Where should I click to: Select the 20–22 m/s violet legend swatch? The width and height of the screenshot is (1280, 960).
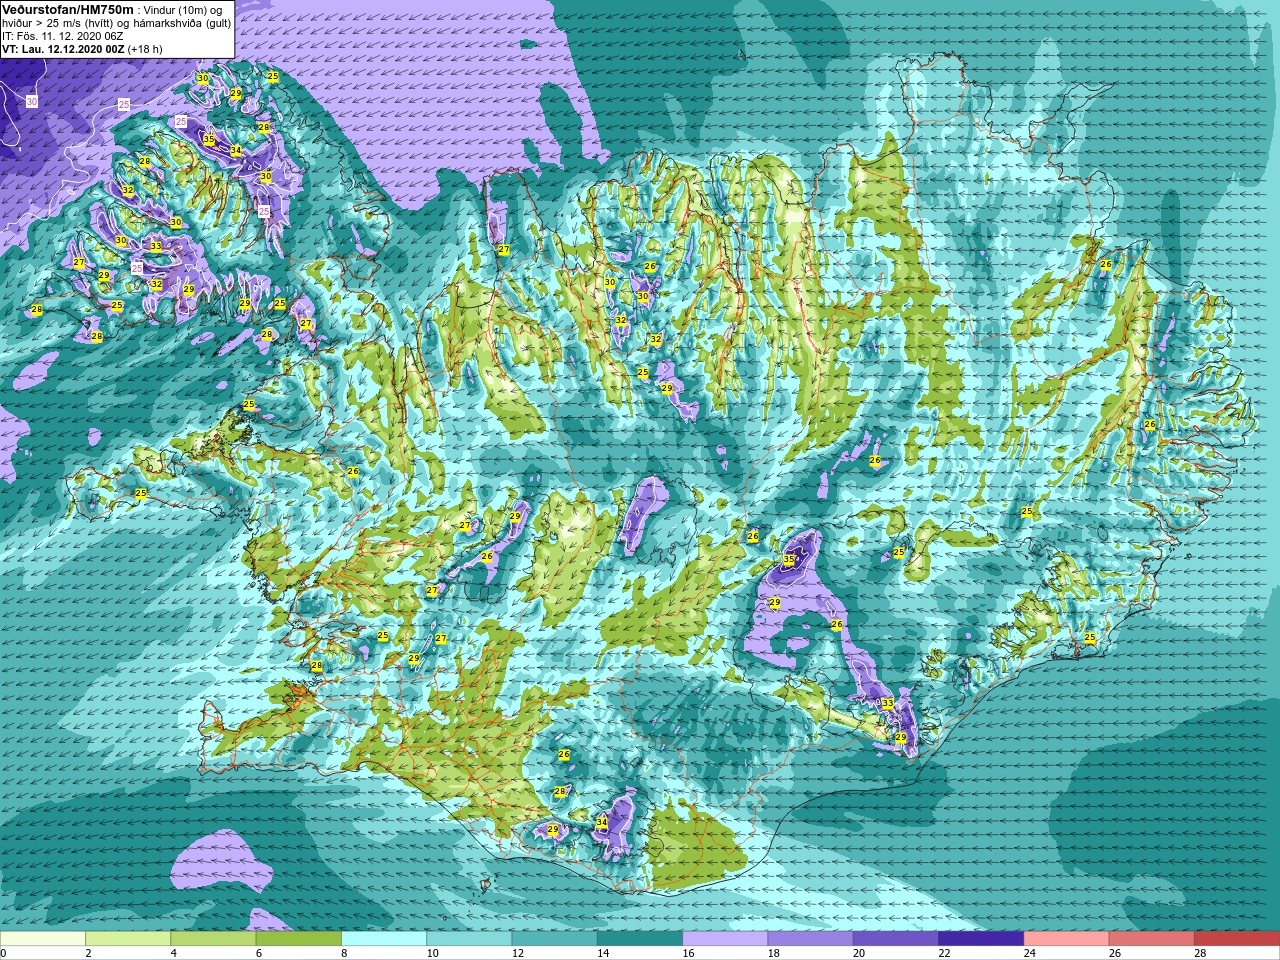tap(896, 939)
